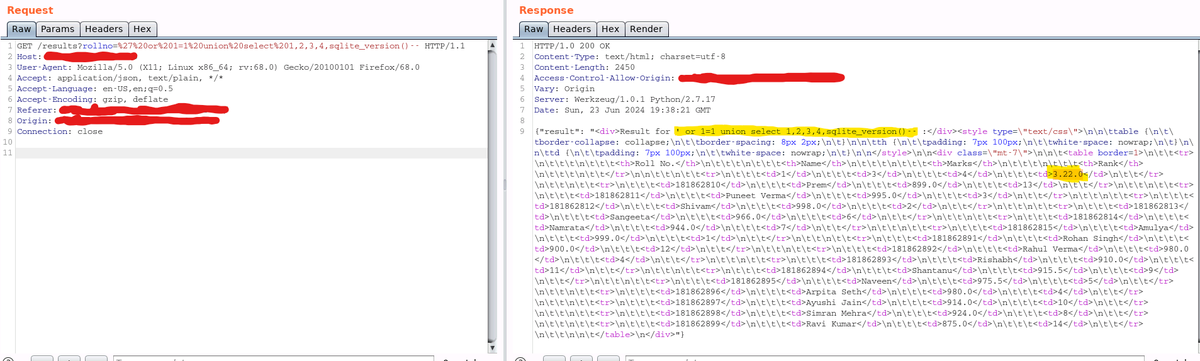Switch to the Request Hex tab

tap(142, 29)
